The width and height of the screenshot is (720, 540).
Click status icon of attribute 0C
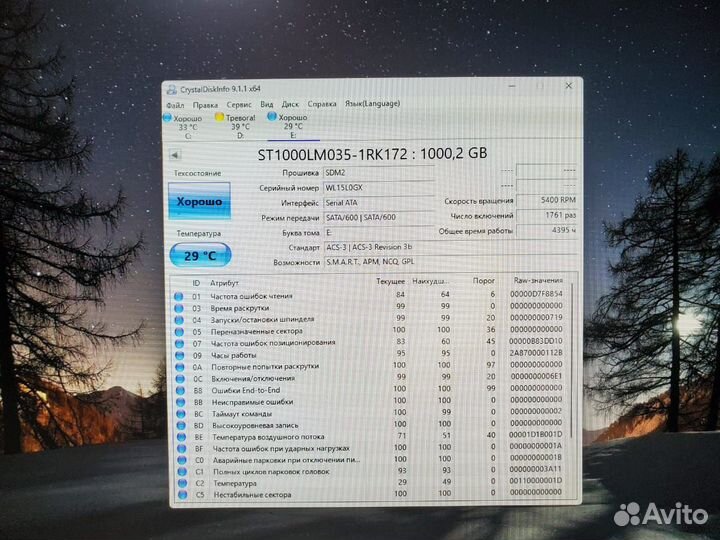pyautogui.click(x=180, y=379)
